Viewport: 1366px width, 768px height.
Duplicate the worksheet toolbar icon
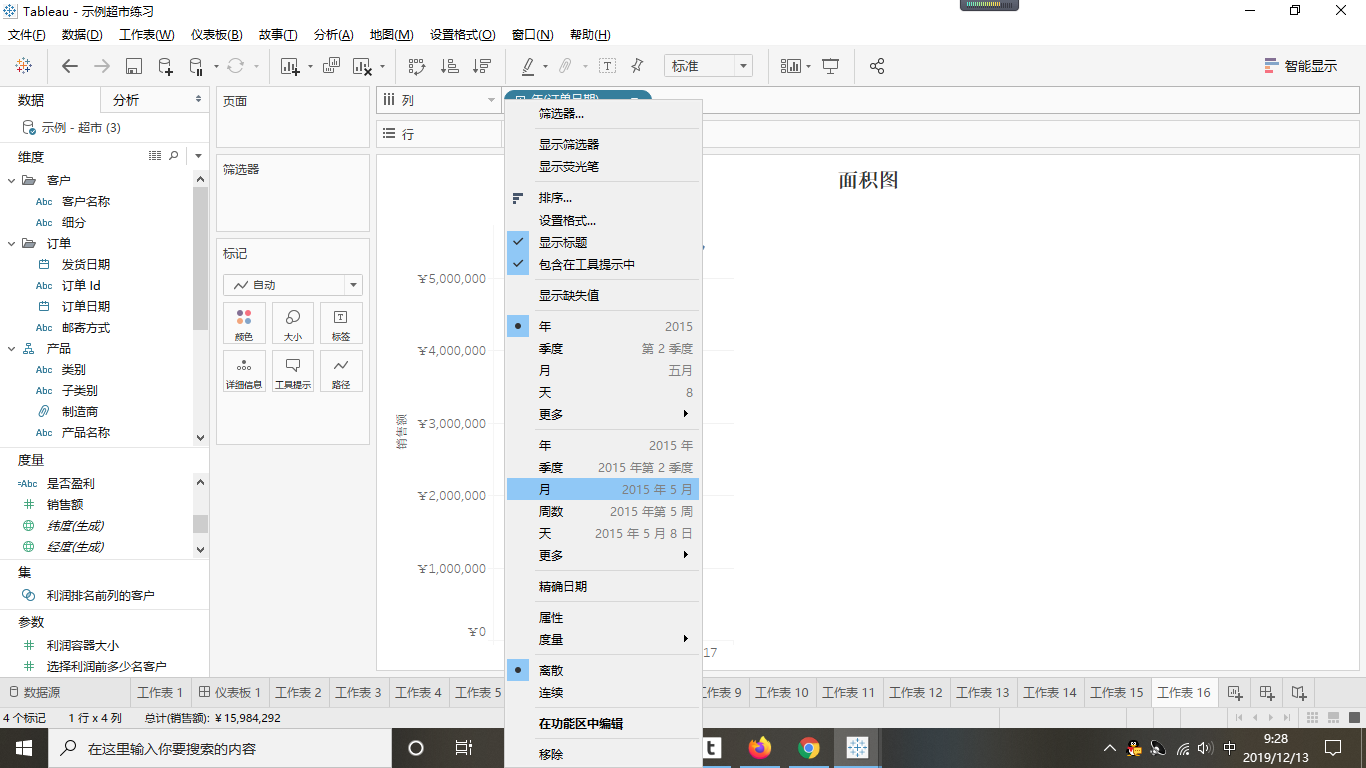331,66
